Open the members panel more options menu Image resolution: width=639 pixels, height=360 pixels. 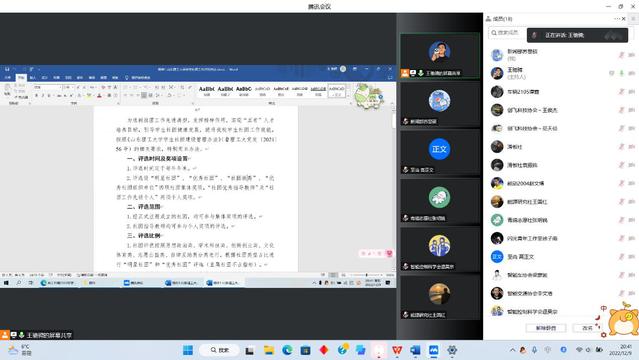[617, 19]
